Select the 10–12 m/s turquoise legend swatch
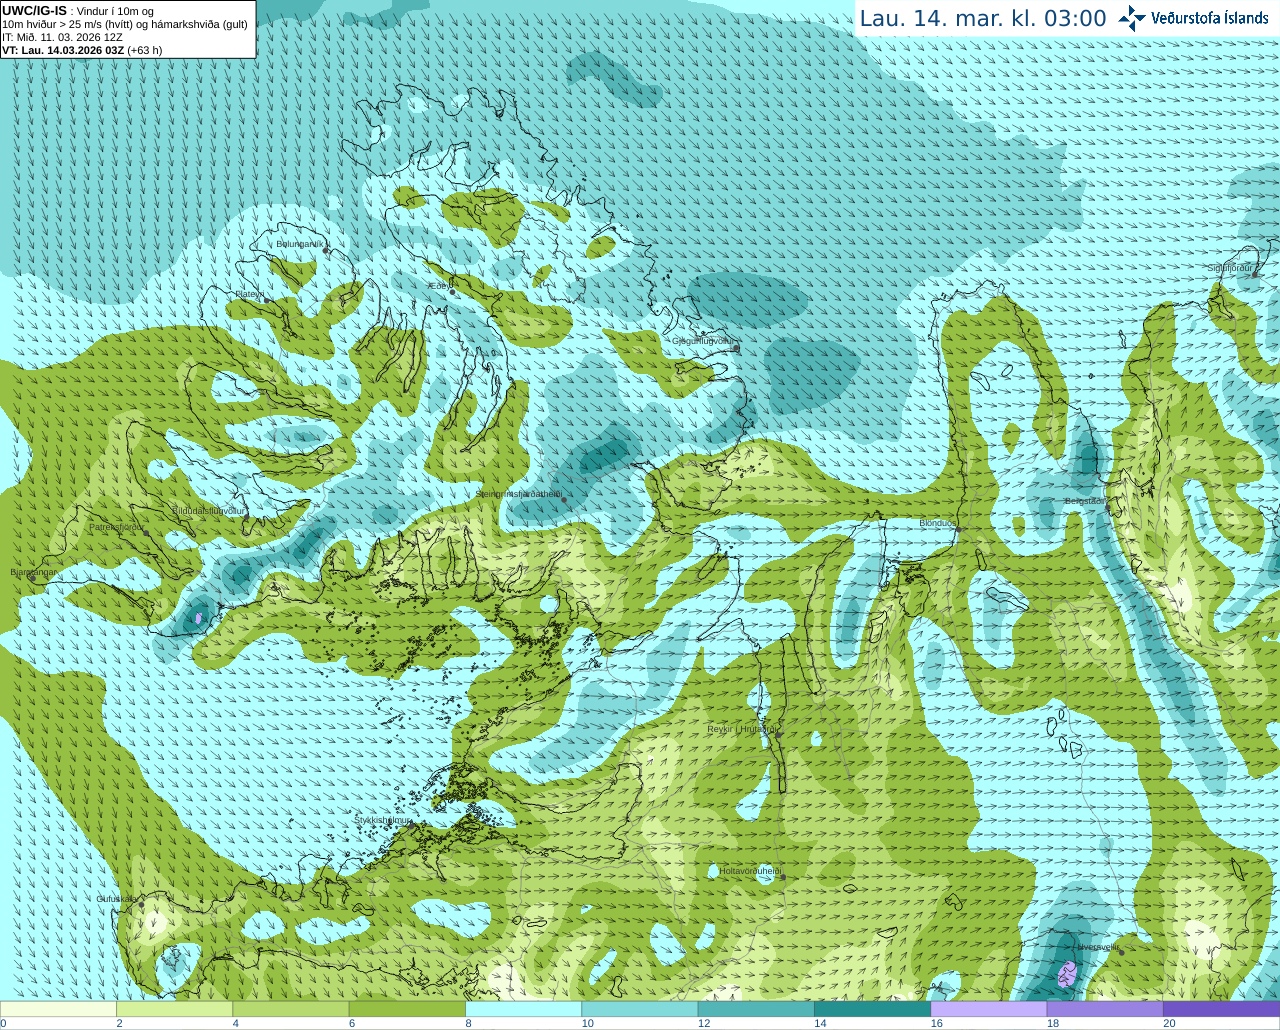This screenshot has width=1280, height=1030. tap(640, 1009)
